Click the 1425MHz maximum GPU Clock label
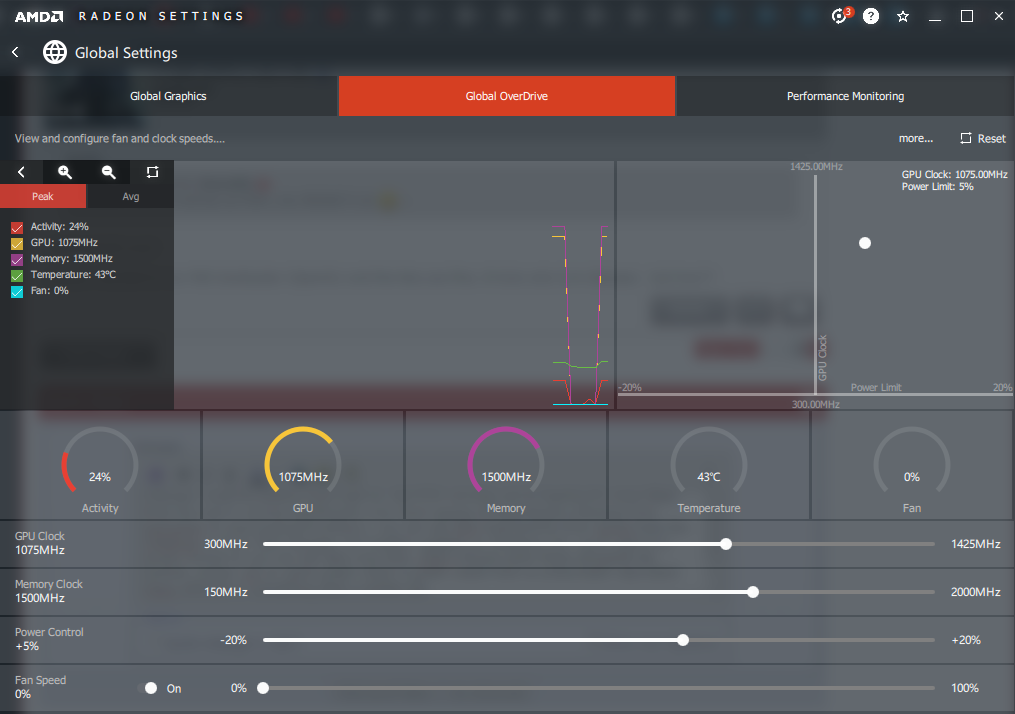This screenshot has width=1015, height=714. (x=976, y=544)
